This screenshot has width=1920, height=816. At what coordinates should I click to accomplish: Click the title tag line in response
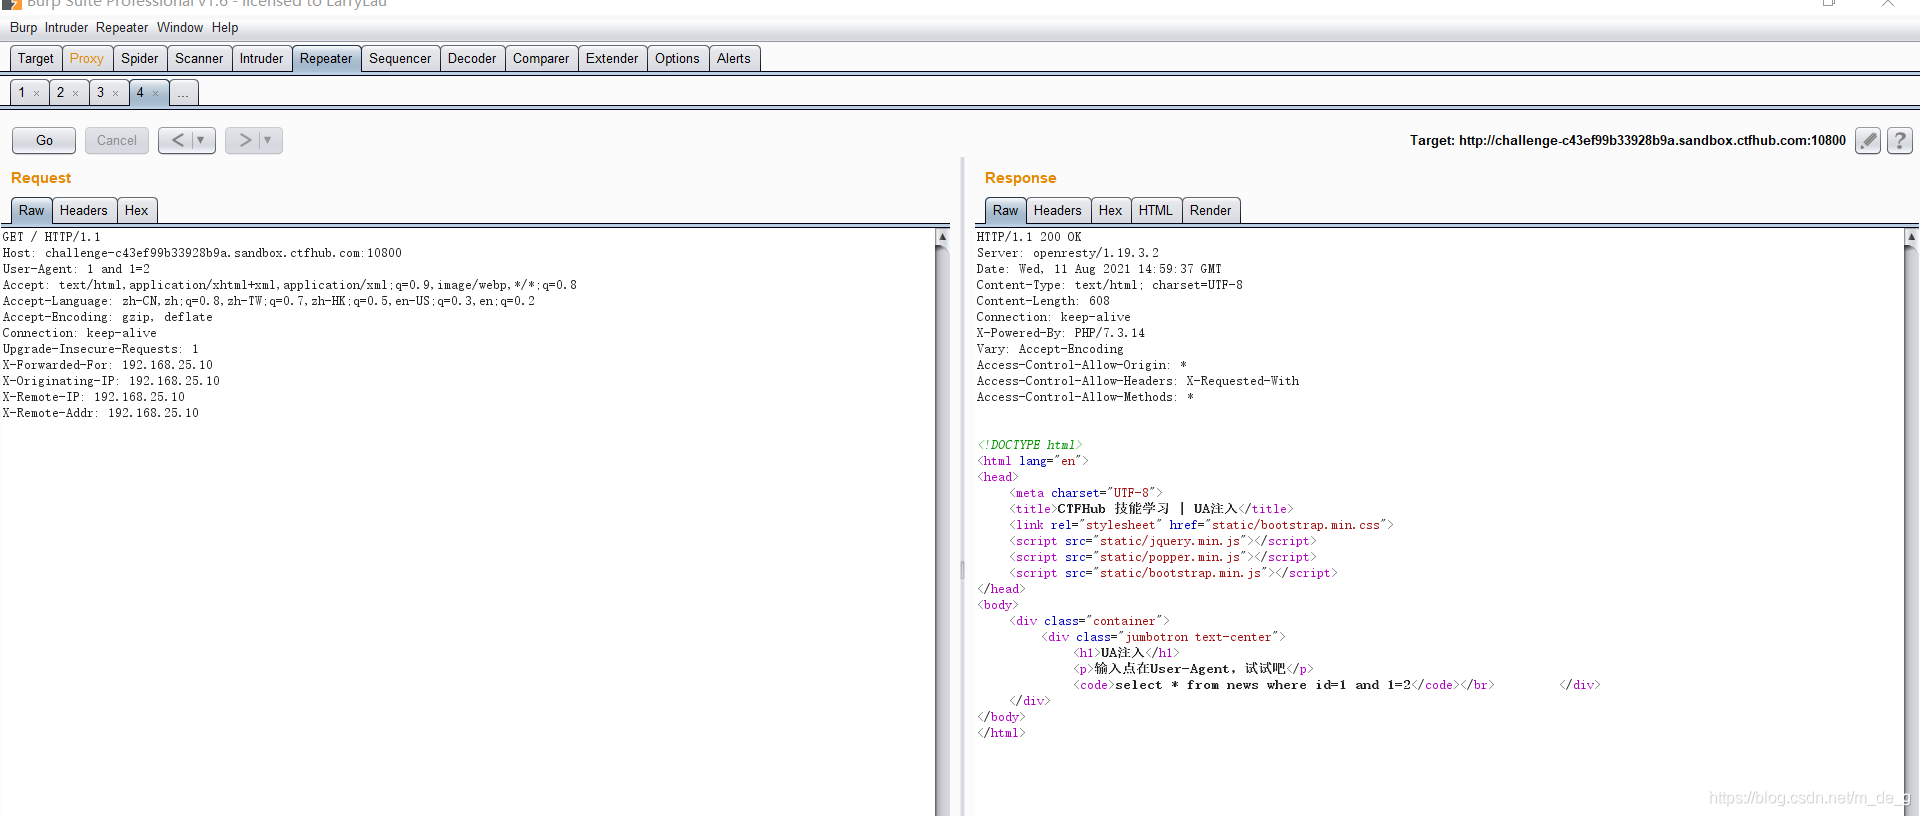[1151, 509]
